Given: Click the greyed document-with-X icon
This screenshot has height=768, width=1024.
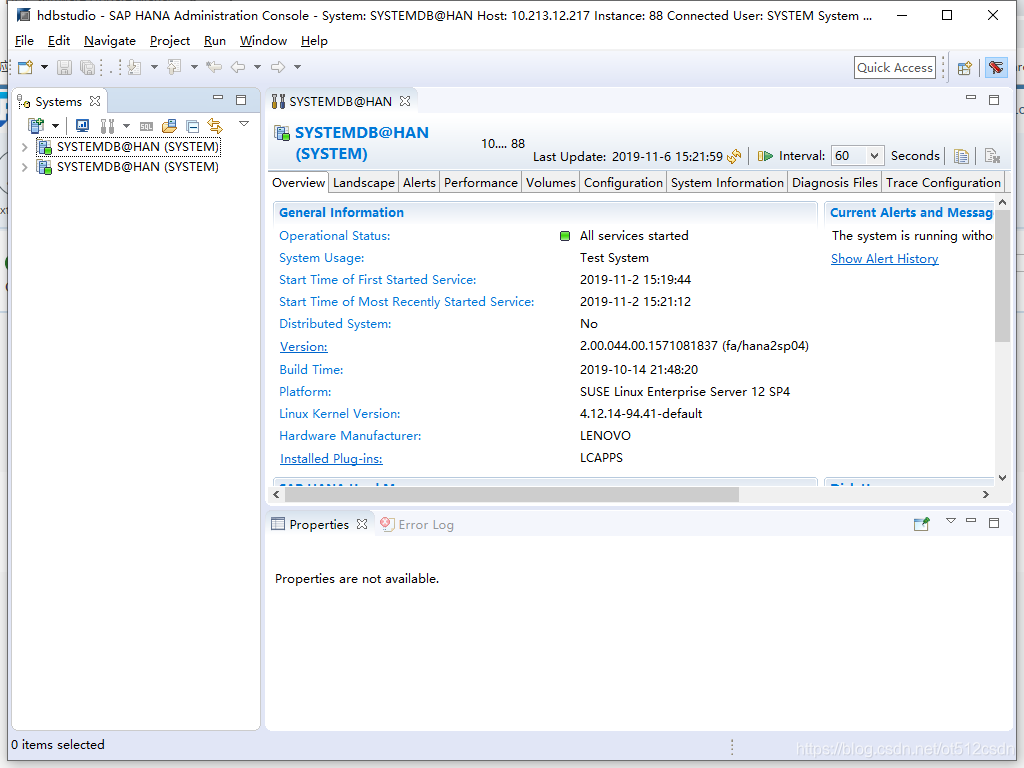Looking at the screenshot, I should [x=992, y=156].
